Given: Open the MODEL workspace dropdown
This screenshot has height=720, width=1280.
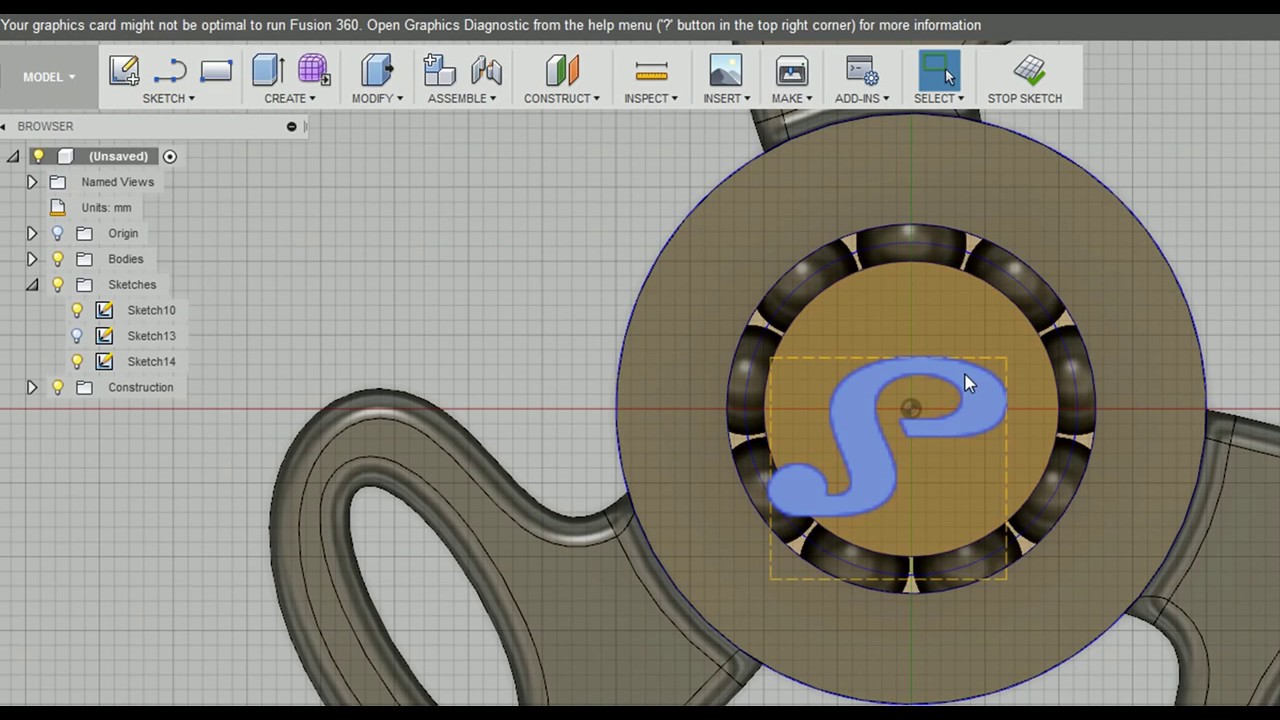Looking at the screenshot, I should click(49, 77).
